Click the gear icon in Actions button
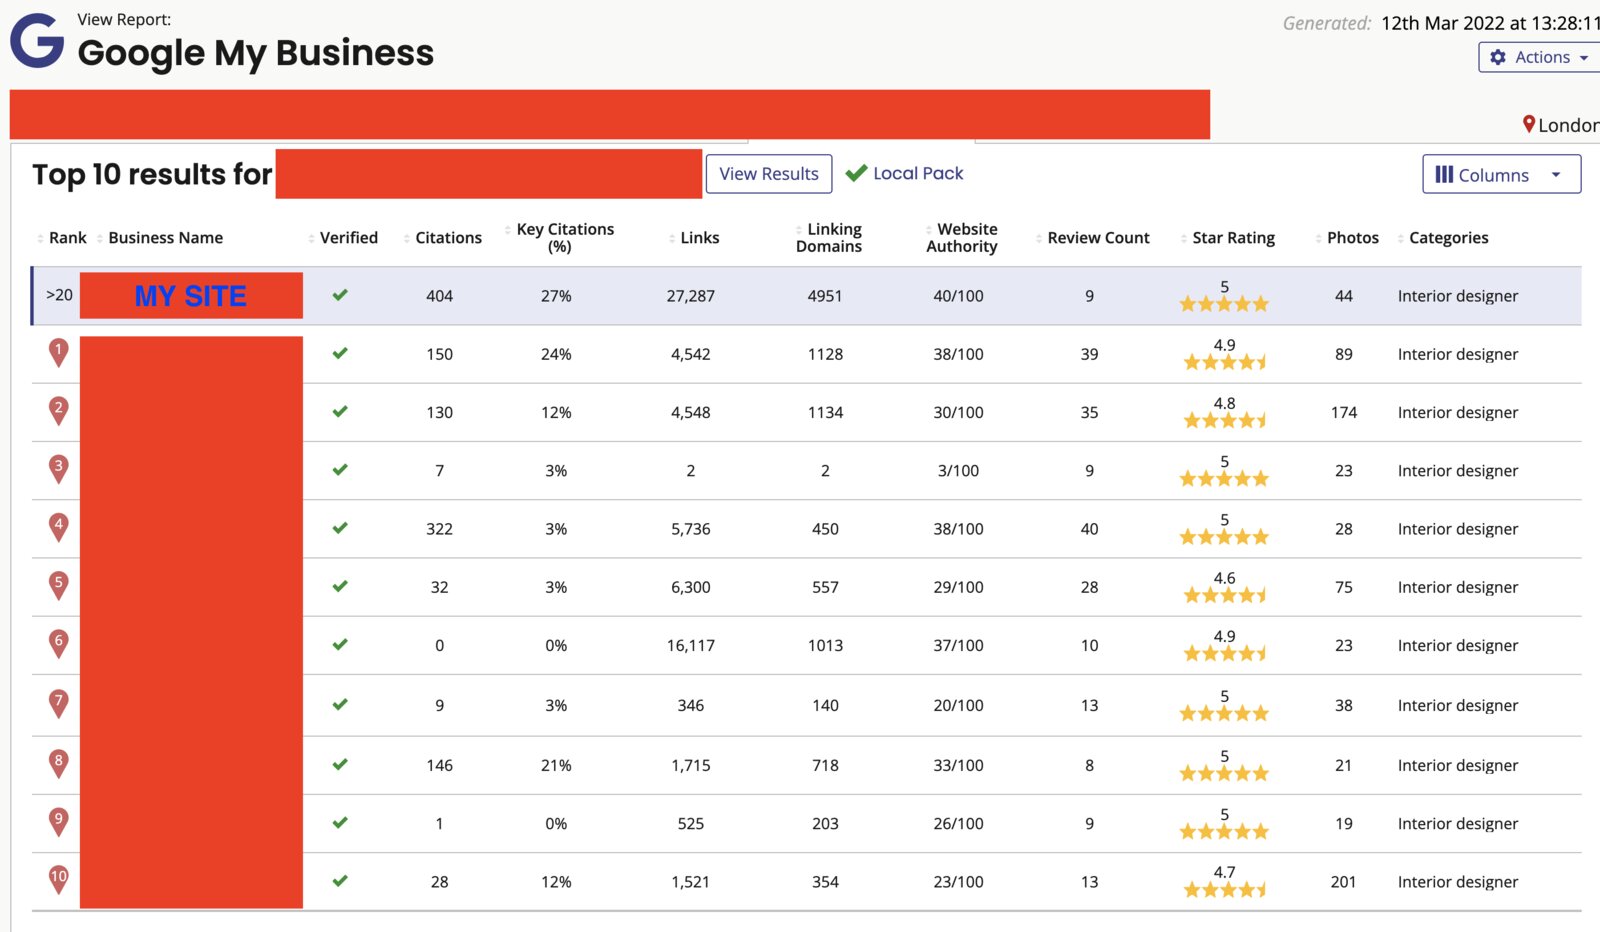 (x=1498, y=57)
